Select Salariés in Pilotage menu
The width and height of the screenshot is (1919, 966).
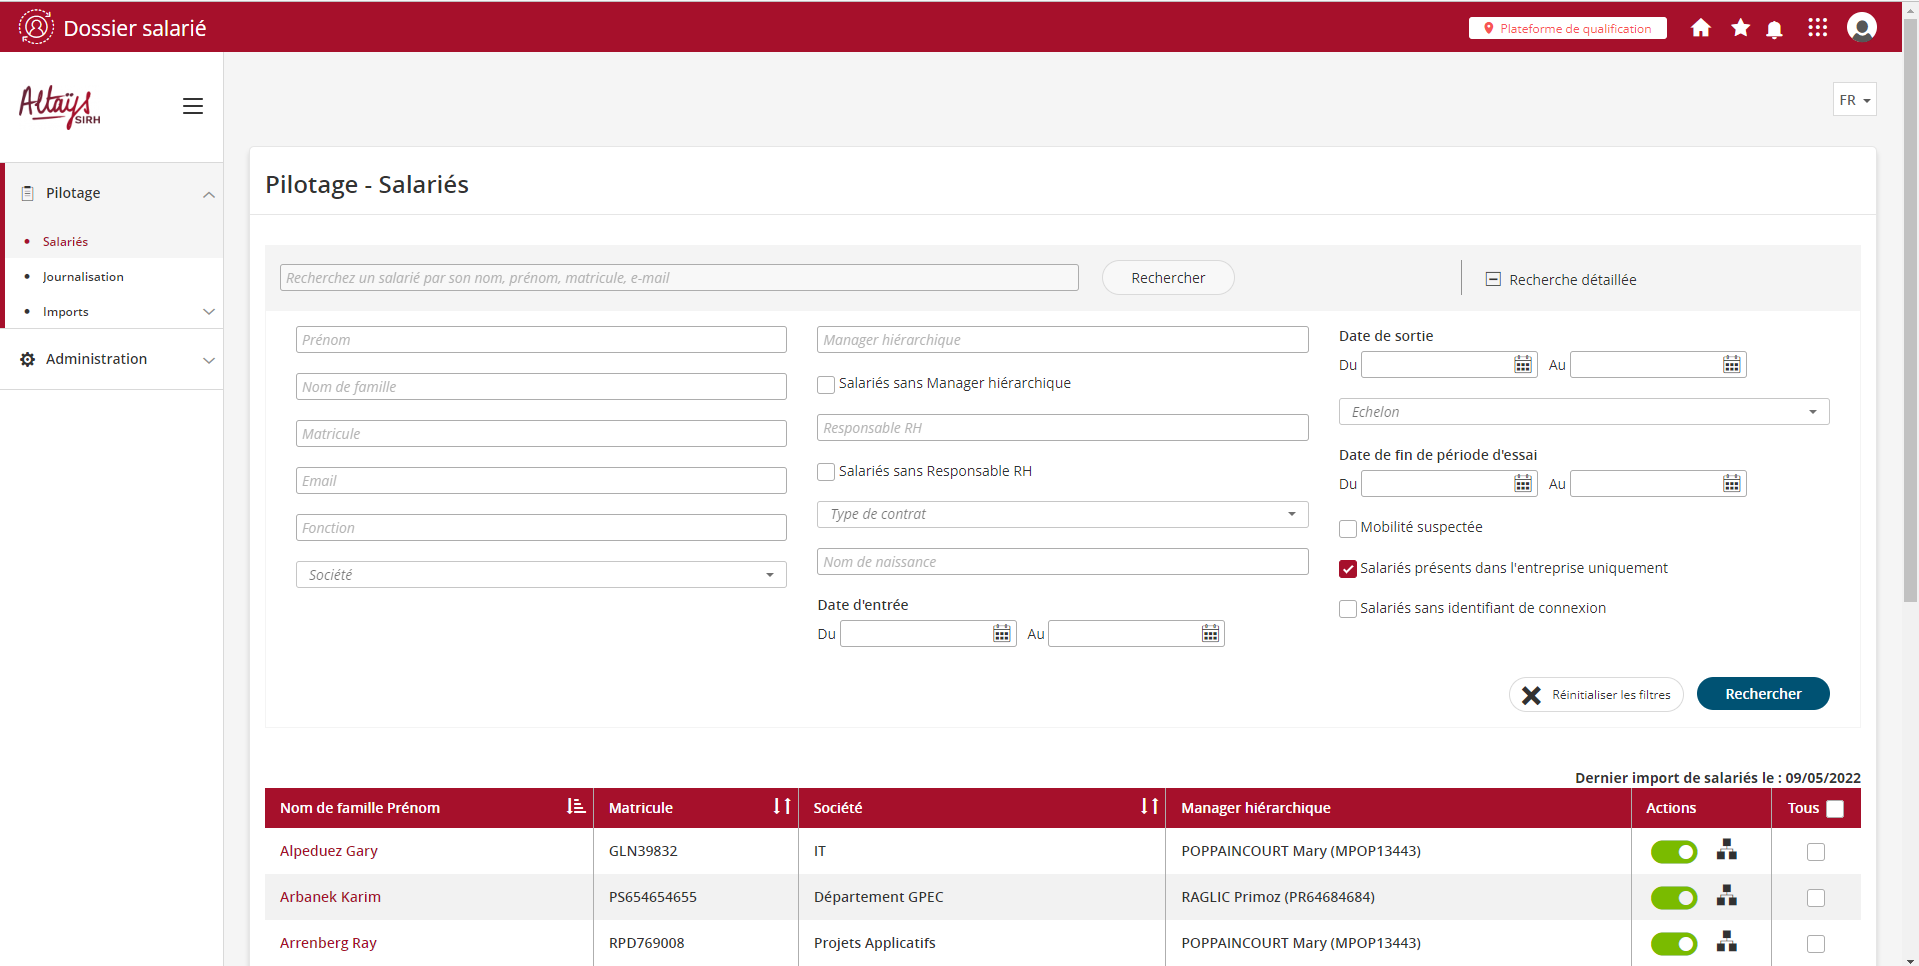(65, 242)
